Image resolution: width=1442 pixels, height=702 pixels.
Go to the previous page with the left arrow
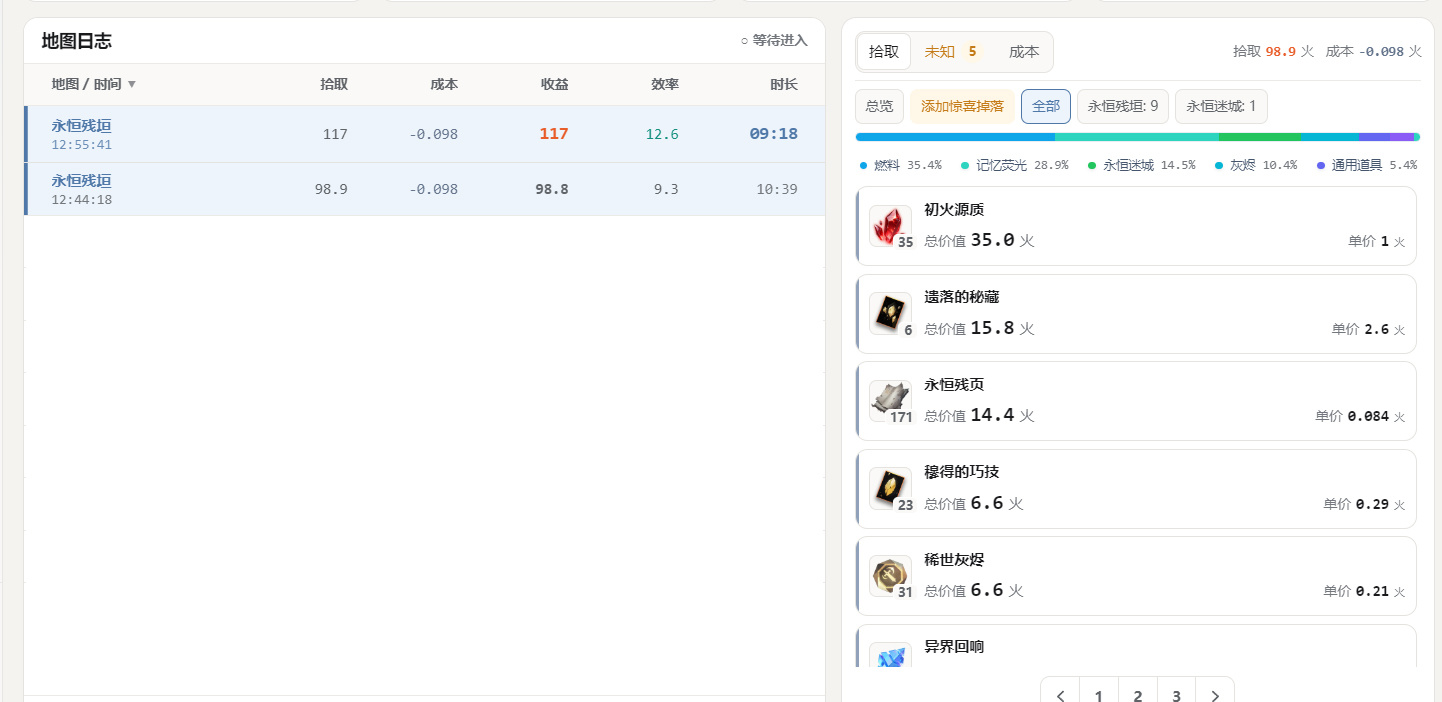[1060, 696]
